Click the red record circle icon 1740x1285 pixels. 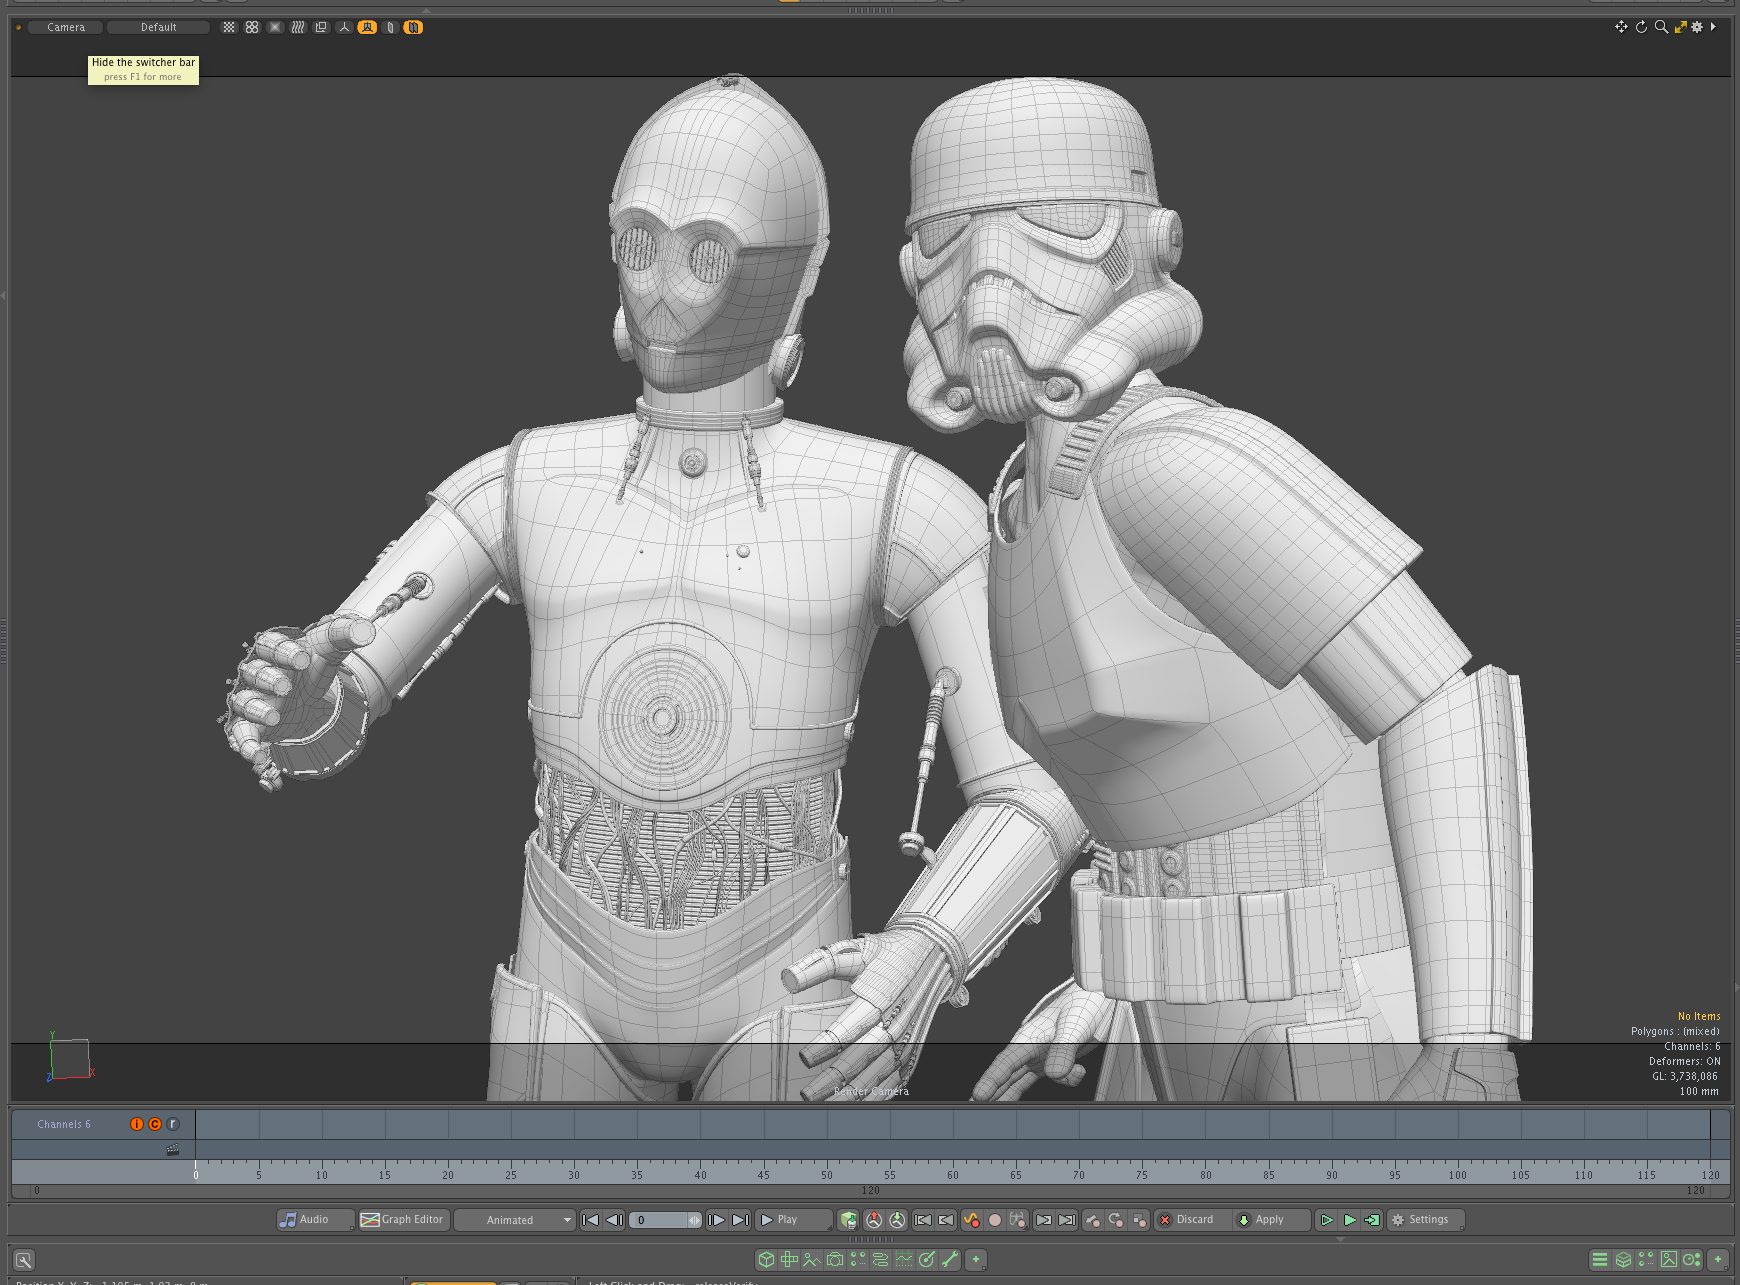[995, 1220]
